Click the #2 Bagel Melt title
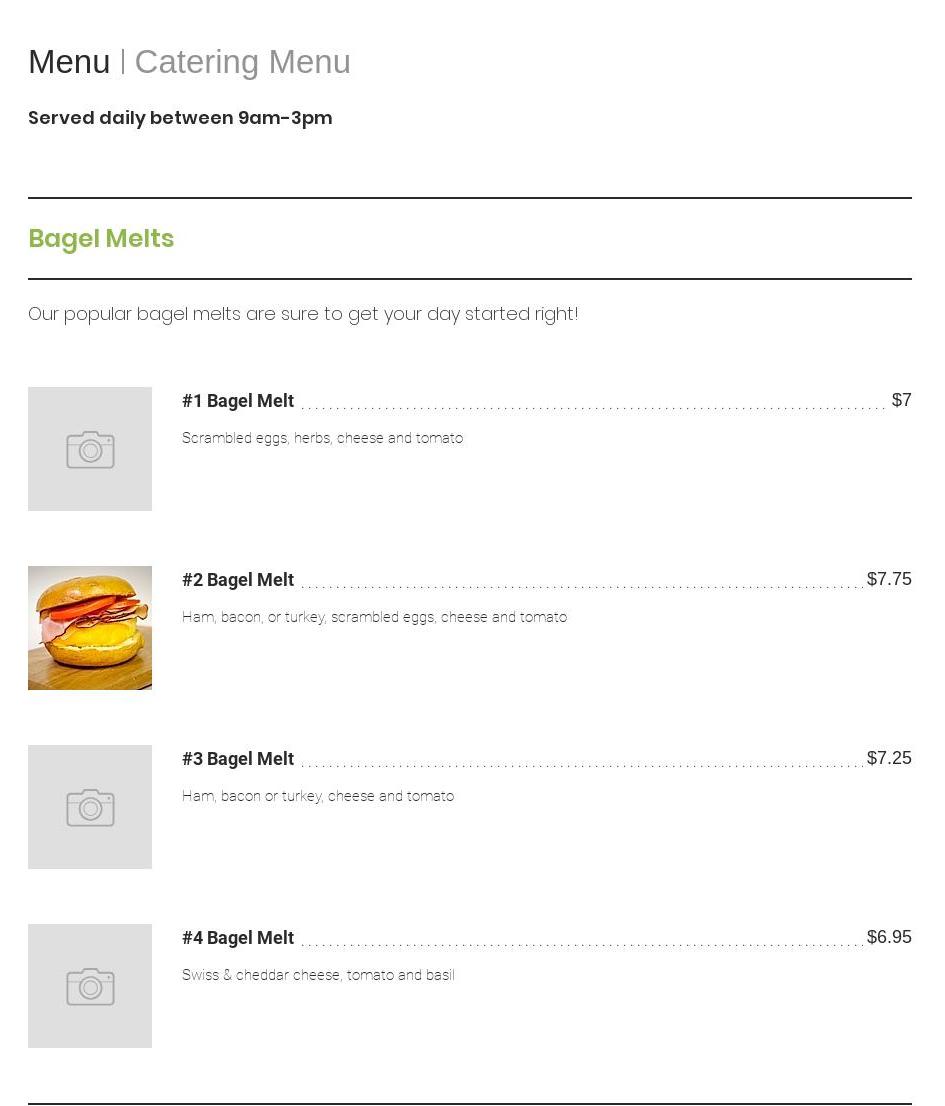The image size is (945, 1106). 238,580
